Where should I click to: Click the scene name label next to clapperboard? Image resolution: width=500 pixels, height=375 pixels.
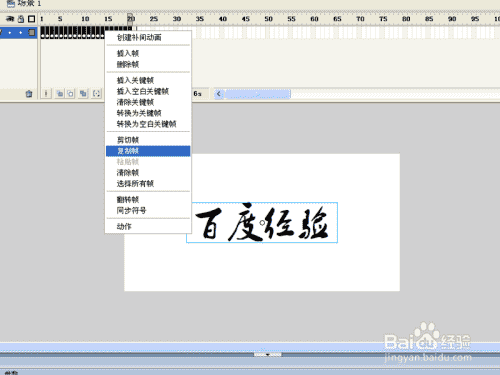tap(29, 4)
